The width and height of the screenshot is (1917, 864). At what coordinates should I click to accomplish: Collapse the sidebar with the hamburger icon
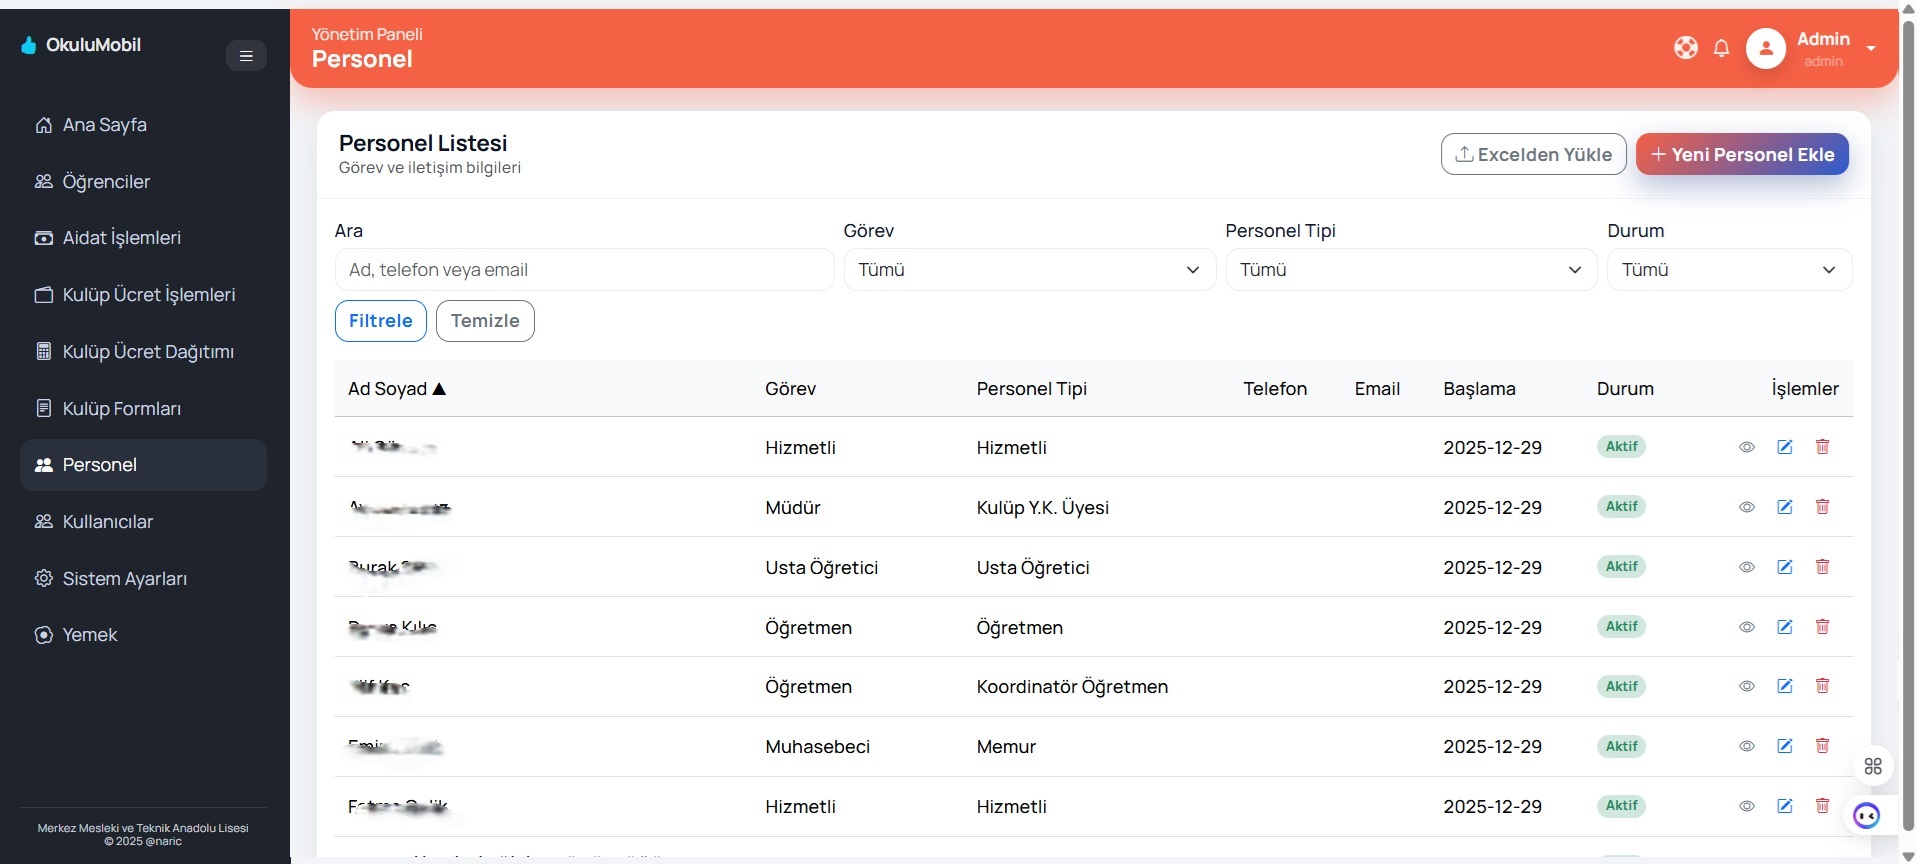(246, 56)
